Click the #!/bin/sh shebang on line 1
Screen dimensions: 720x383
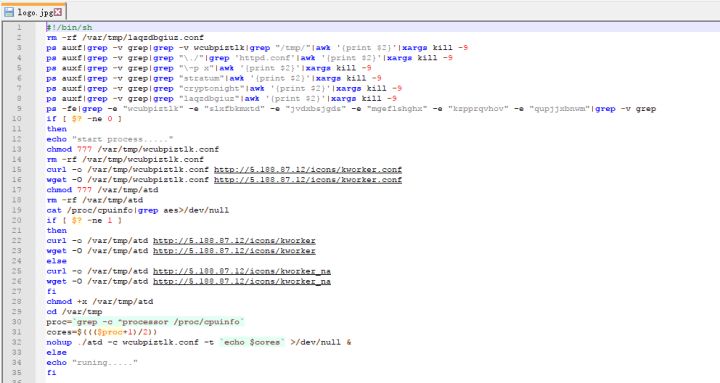pos(69,28)
